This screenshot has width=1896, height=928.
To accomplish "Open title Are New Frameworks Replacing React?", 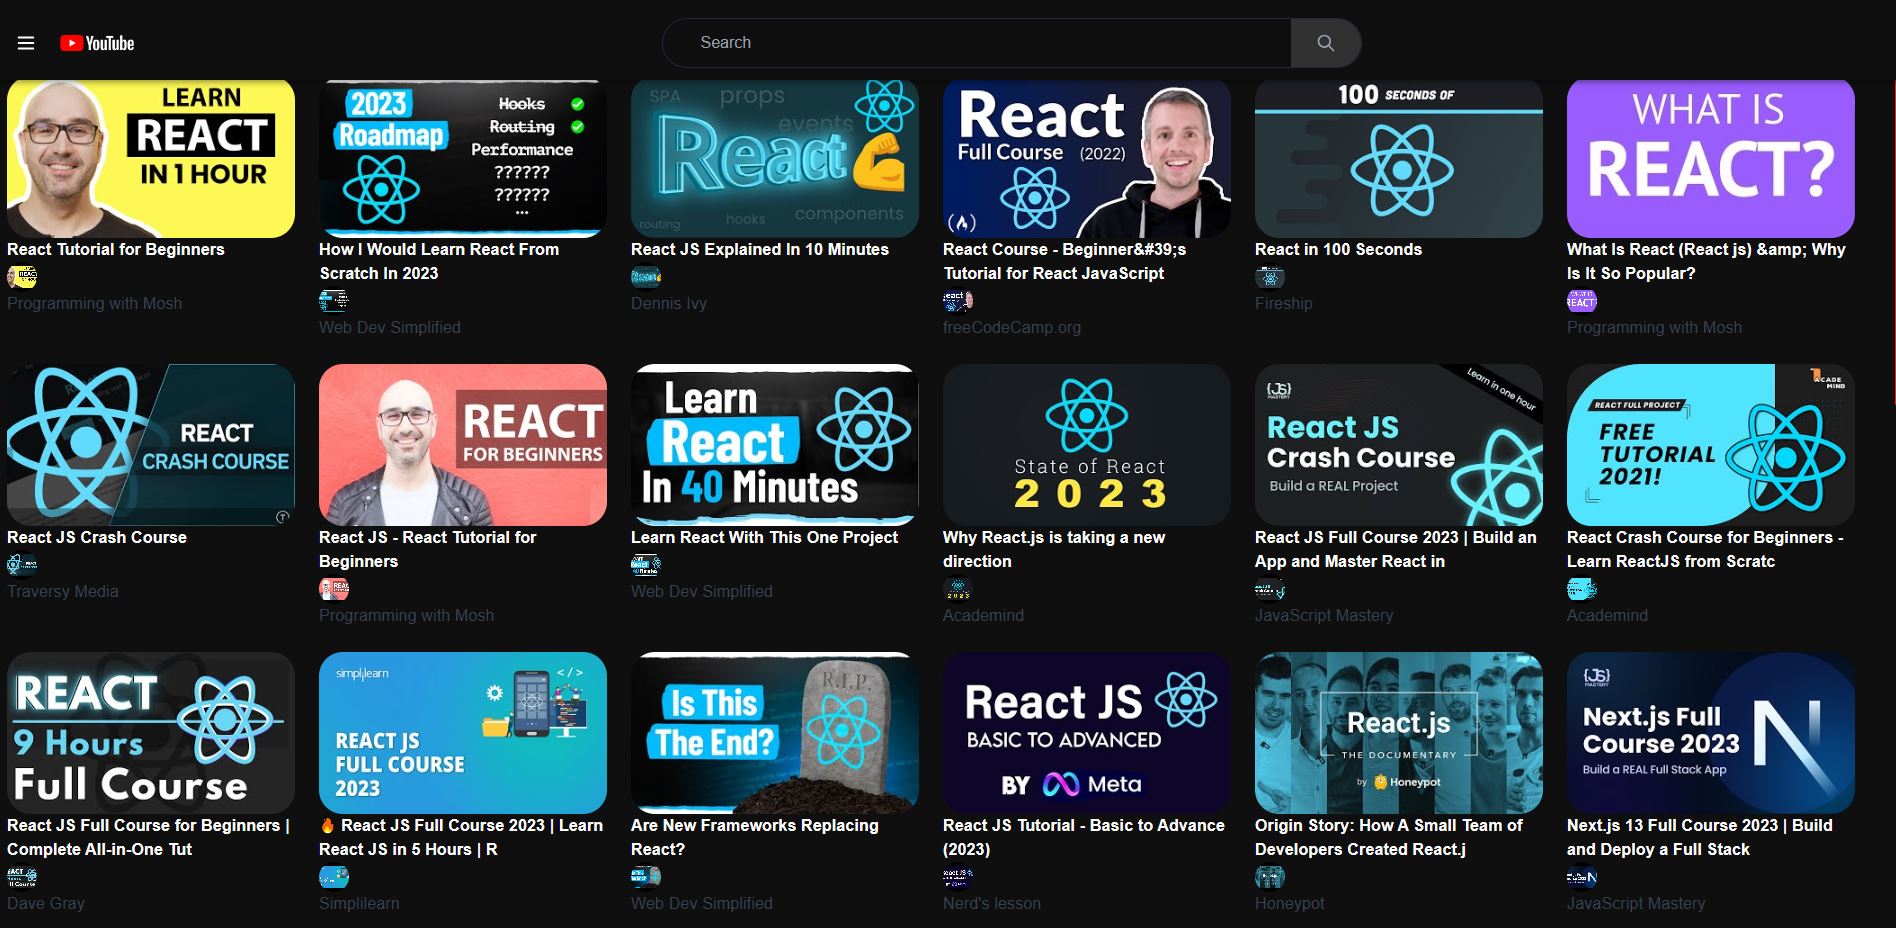I will click(755, 837).
